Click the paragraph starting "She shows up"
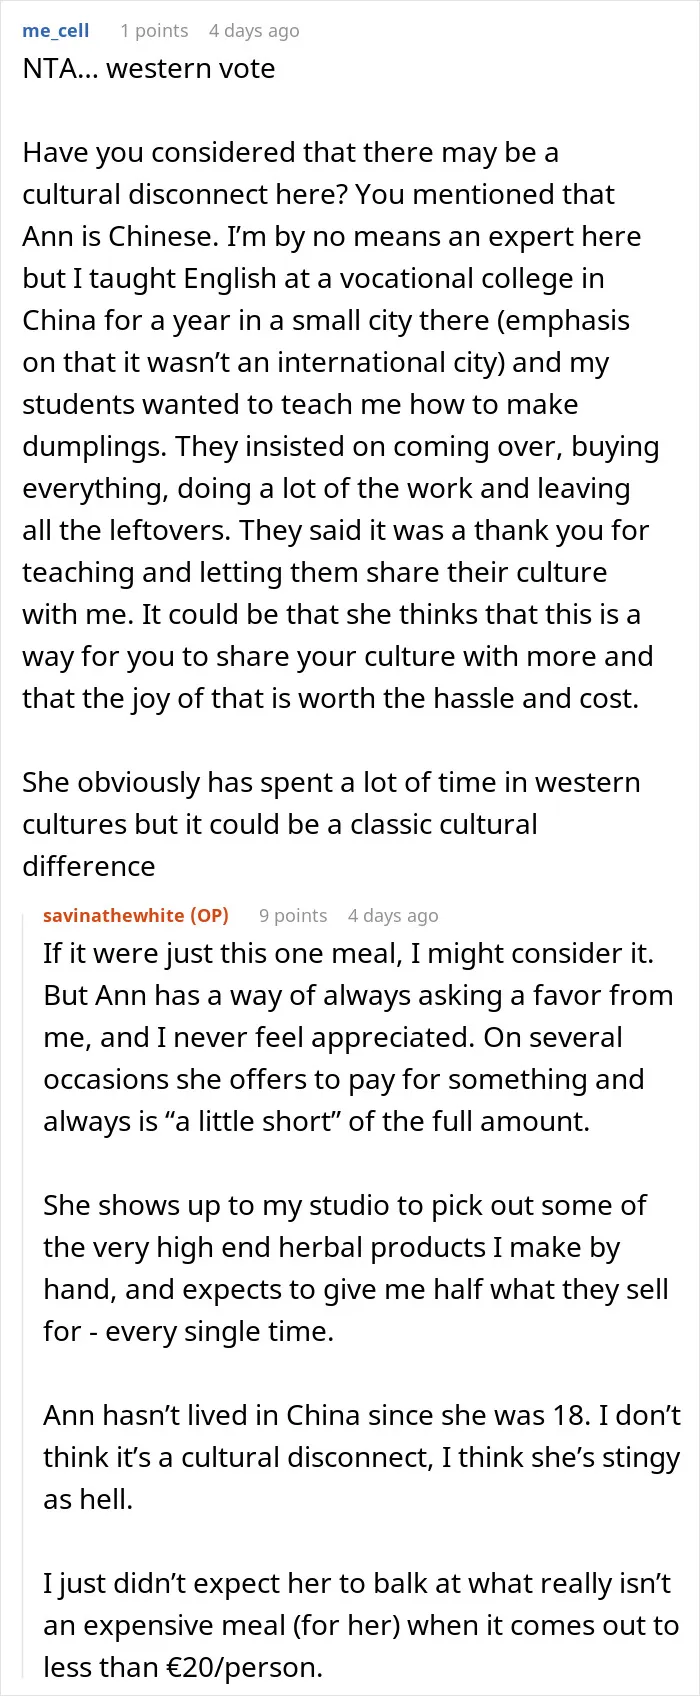The height and width of the screenshot is (1696, 700). 356,1268
